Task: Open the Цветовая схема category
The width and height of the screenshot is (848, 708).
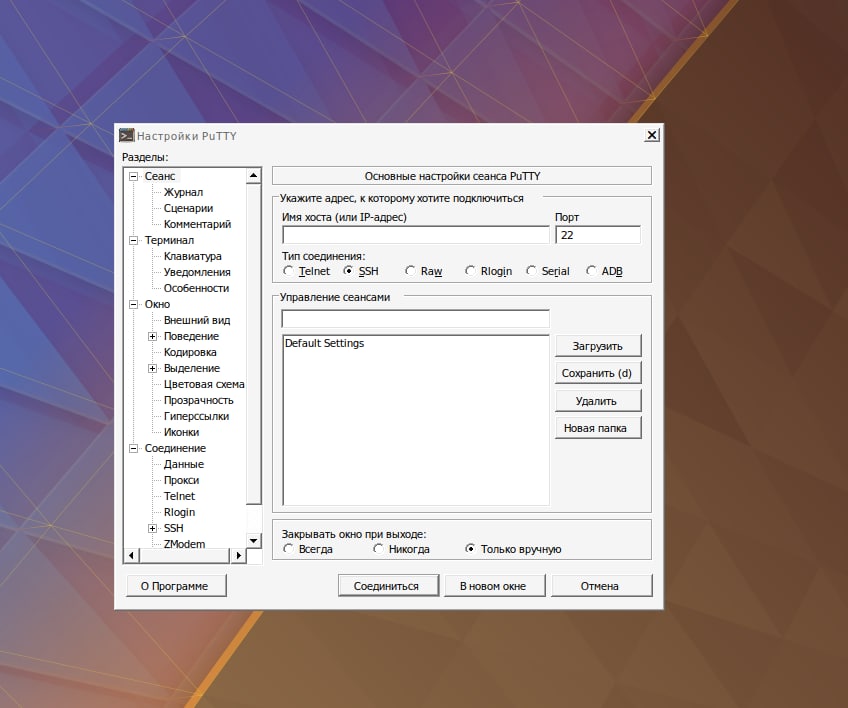Action: click(204, 384)
